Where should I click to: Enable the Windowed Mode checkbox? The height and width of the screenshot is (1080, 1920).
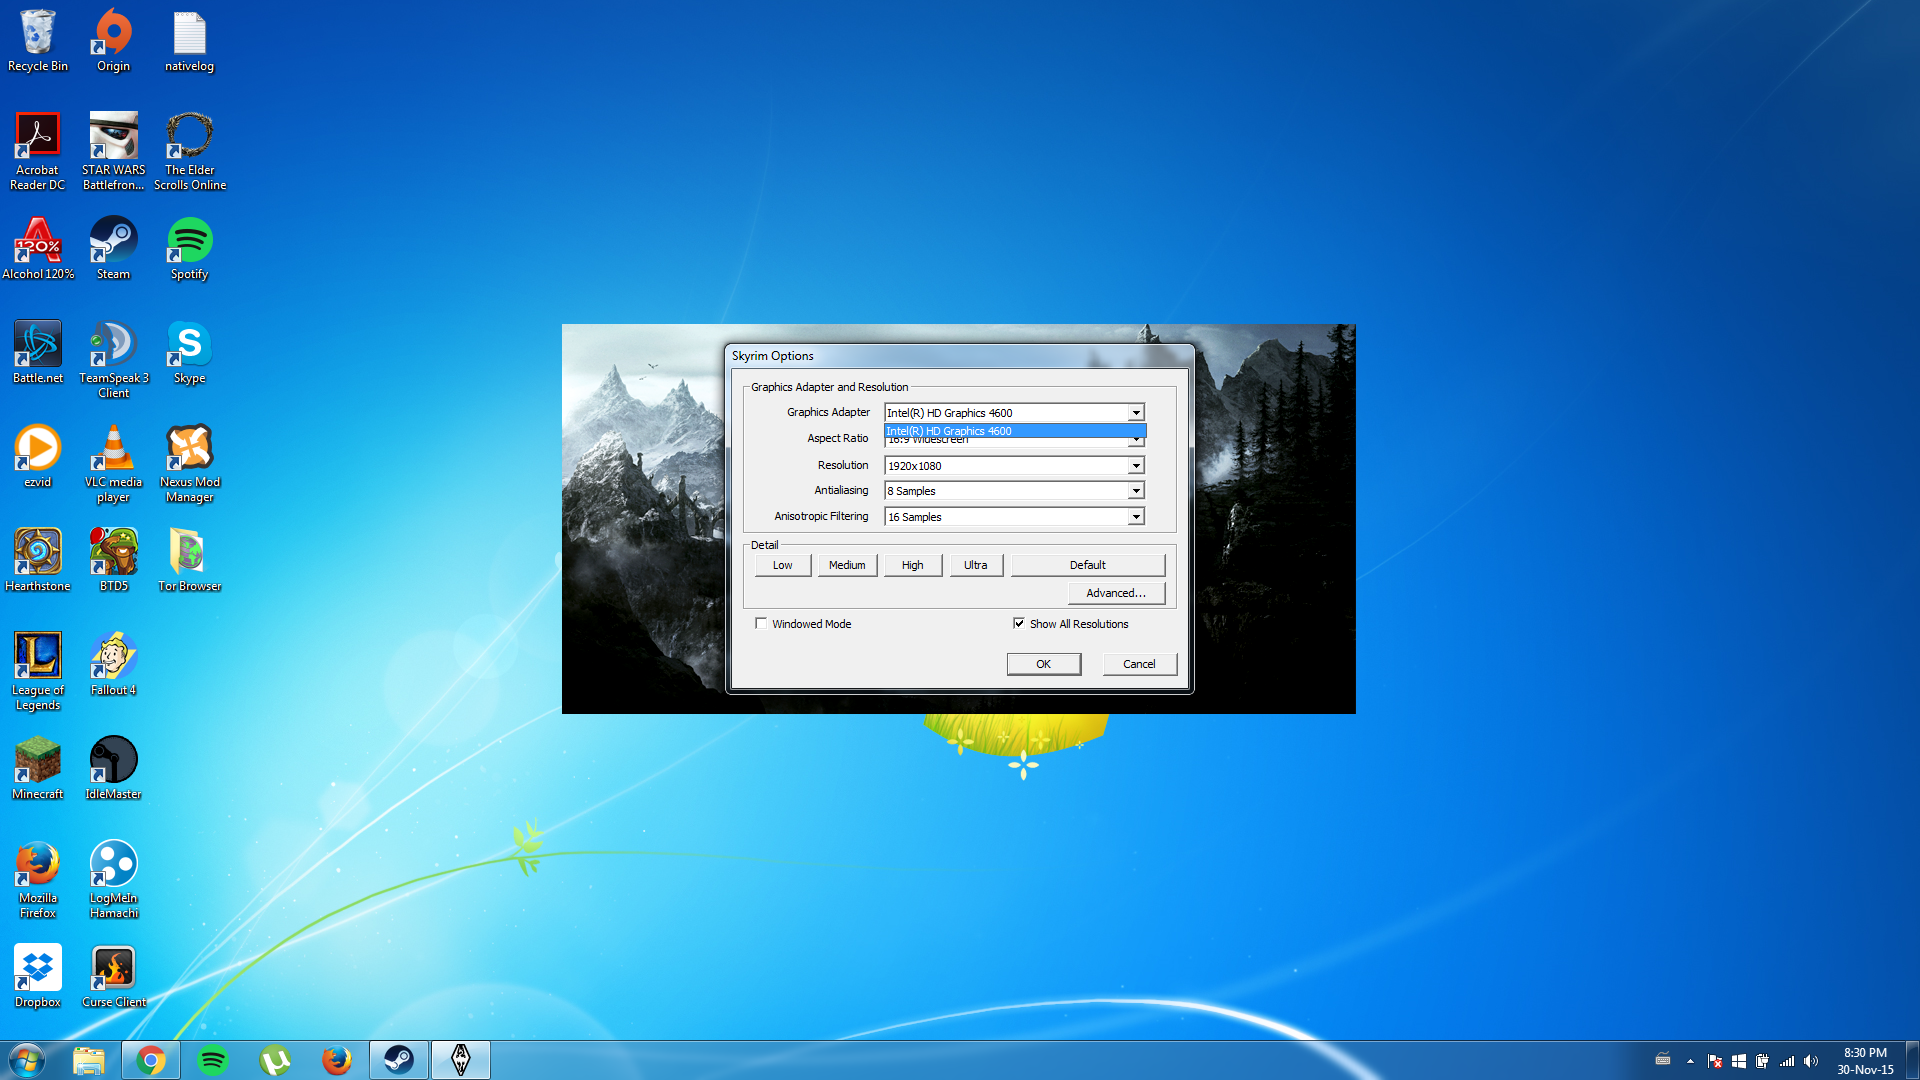[x=761, y=623]
